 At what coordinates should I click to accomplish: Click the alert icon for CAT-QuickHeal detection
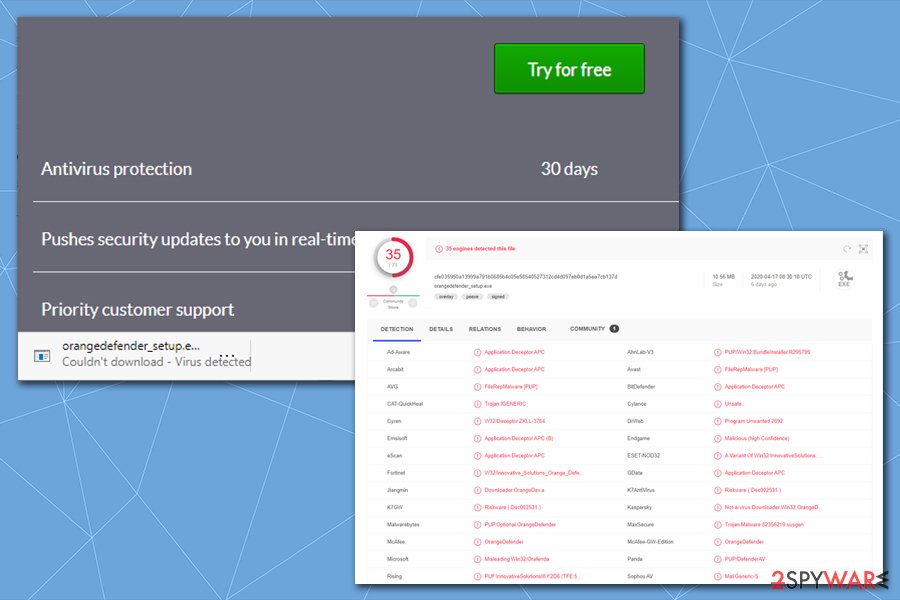coord(477,404)
